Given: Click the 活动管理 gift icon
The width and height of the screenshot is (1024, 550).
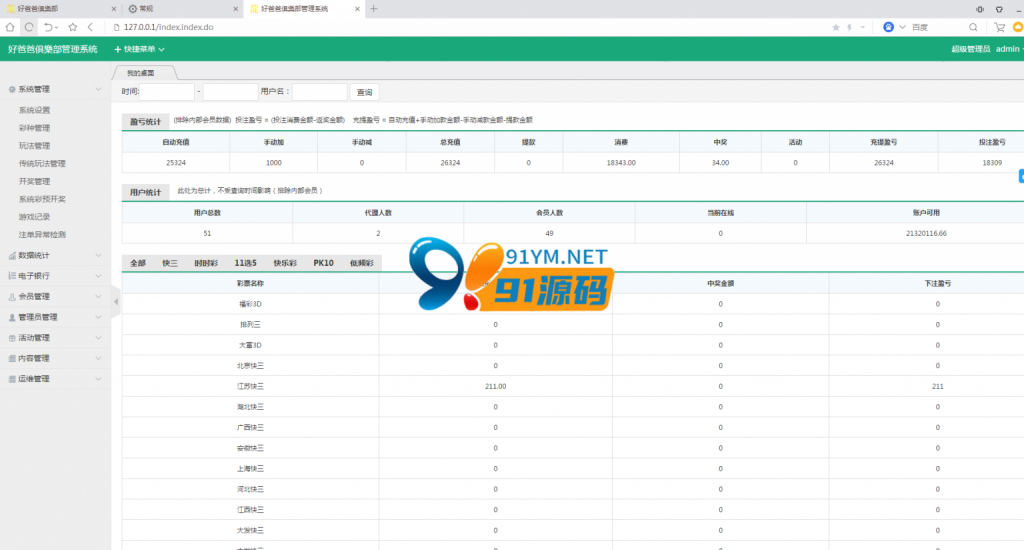Looking at the screenshot, I should tap(12, 338).
